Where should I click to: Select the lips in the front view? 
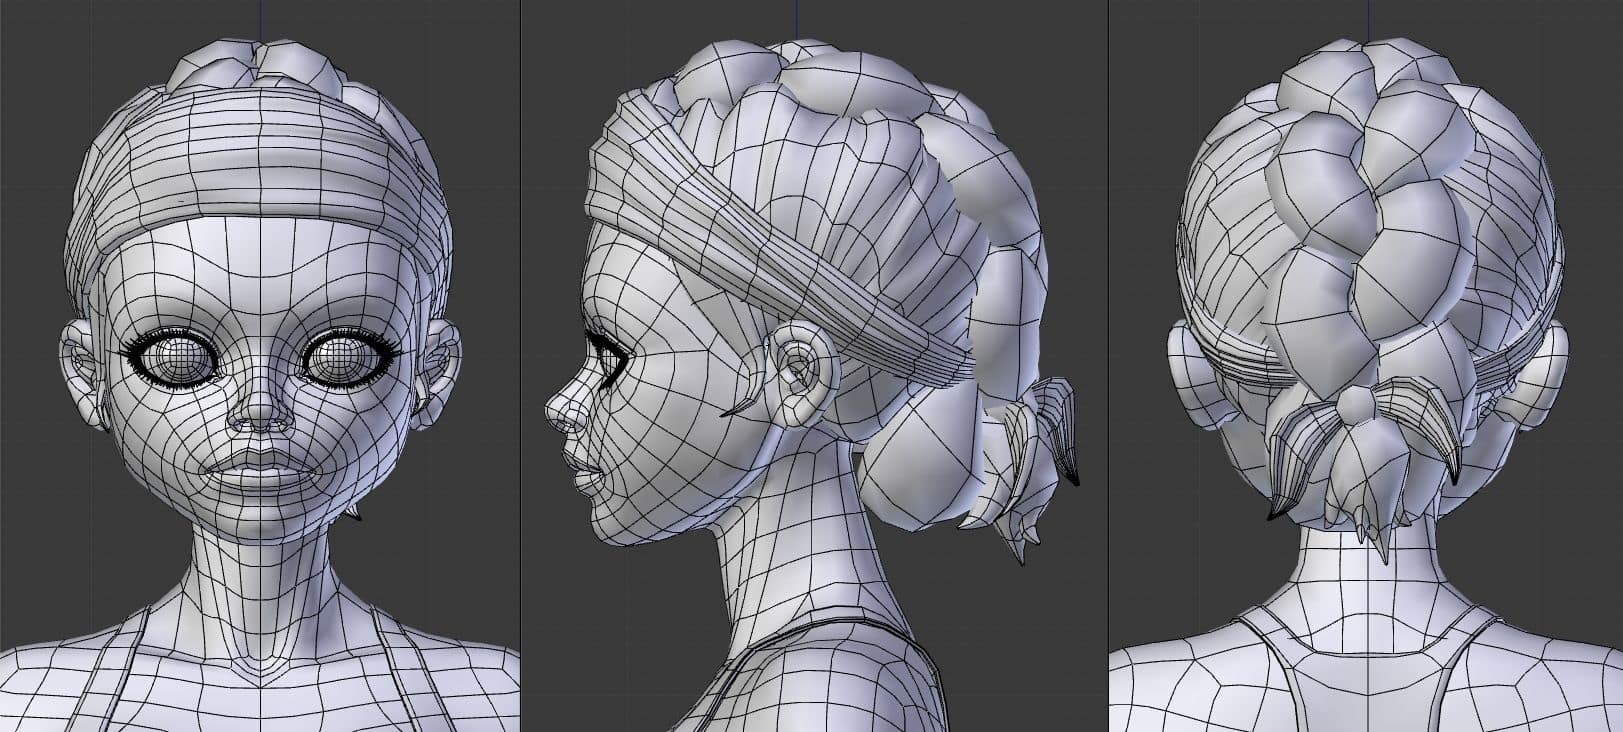coord(260,466)
